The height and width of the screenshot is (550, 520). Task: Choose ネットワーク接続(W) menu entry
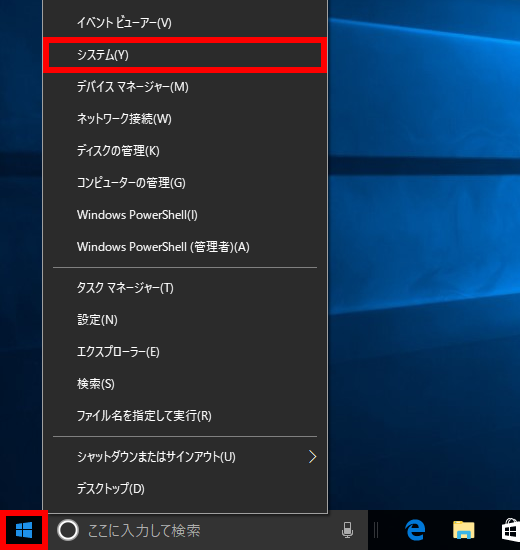[x=185, y=119]
